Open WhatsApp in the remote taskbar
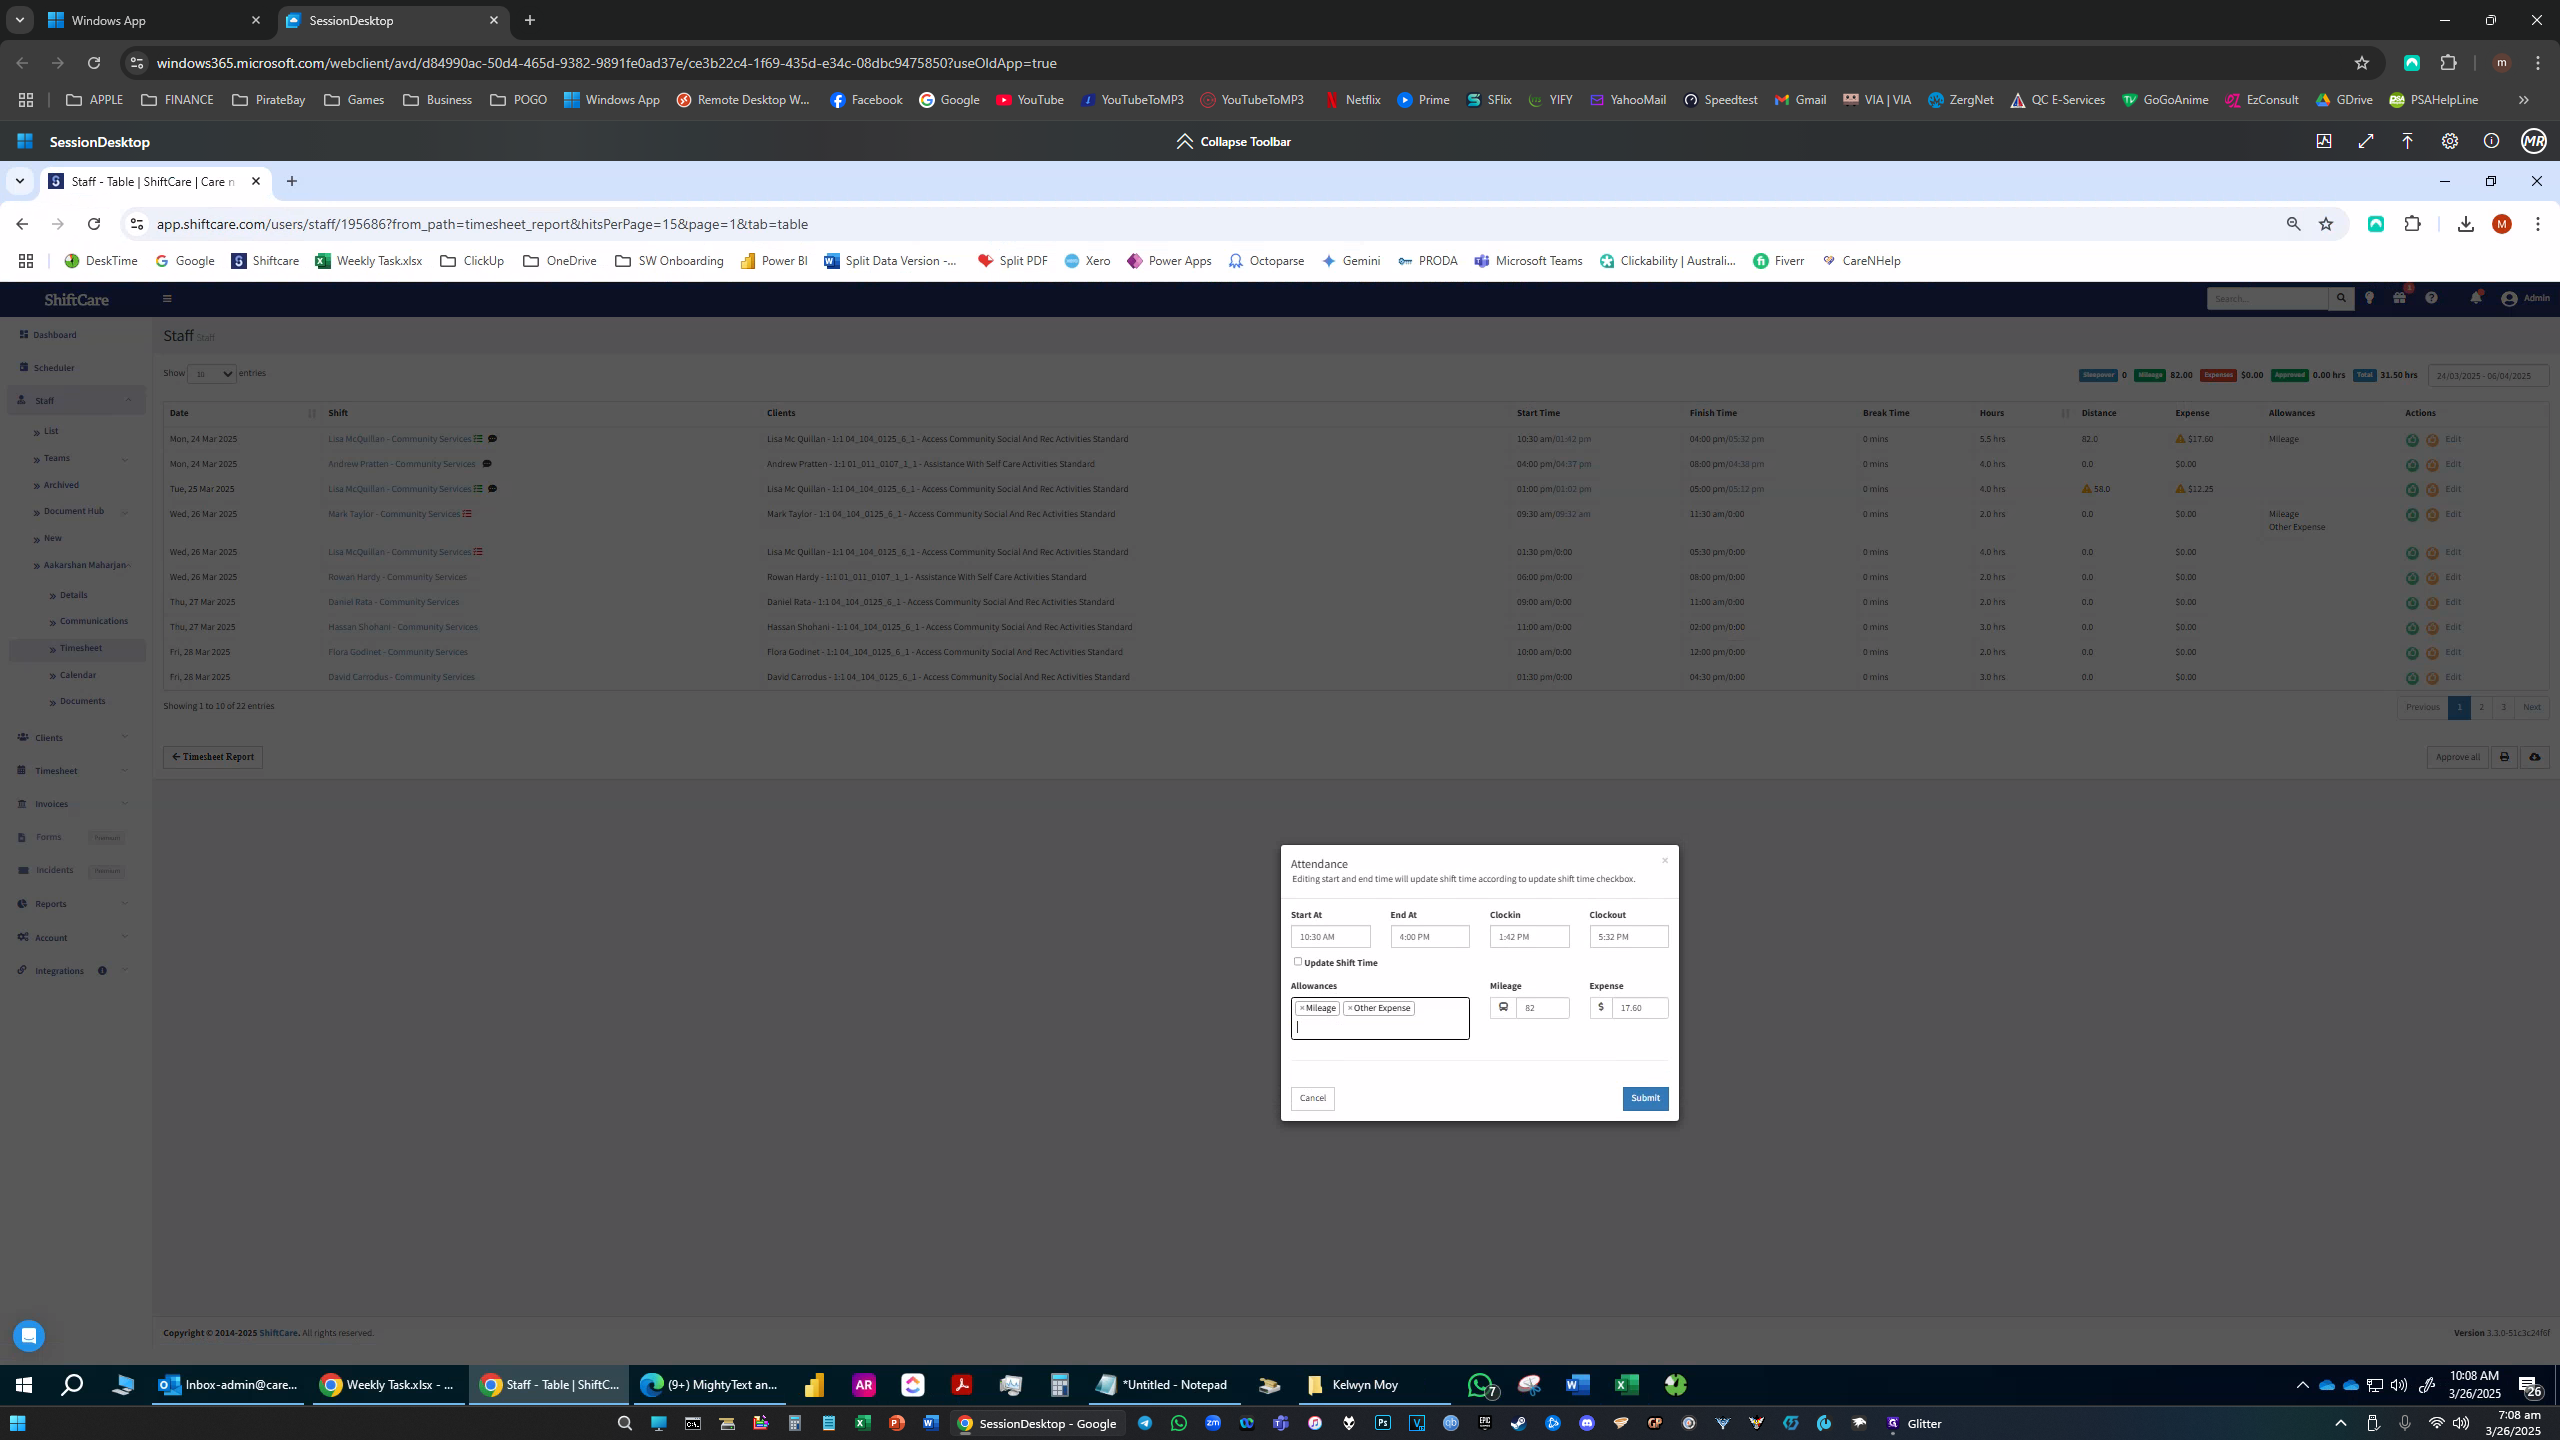 [x=1480, y=1385]
